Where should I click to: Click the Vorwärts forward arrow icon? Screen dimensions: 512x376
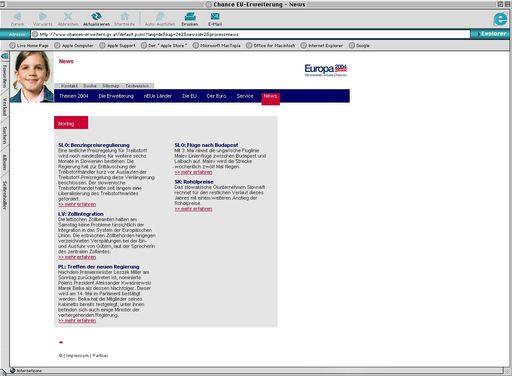click(43, 16)
